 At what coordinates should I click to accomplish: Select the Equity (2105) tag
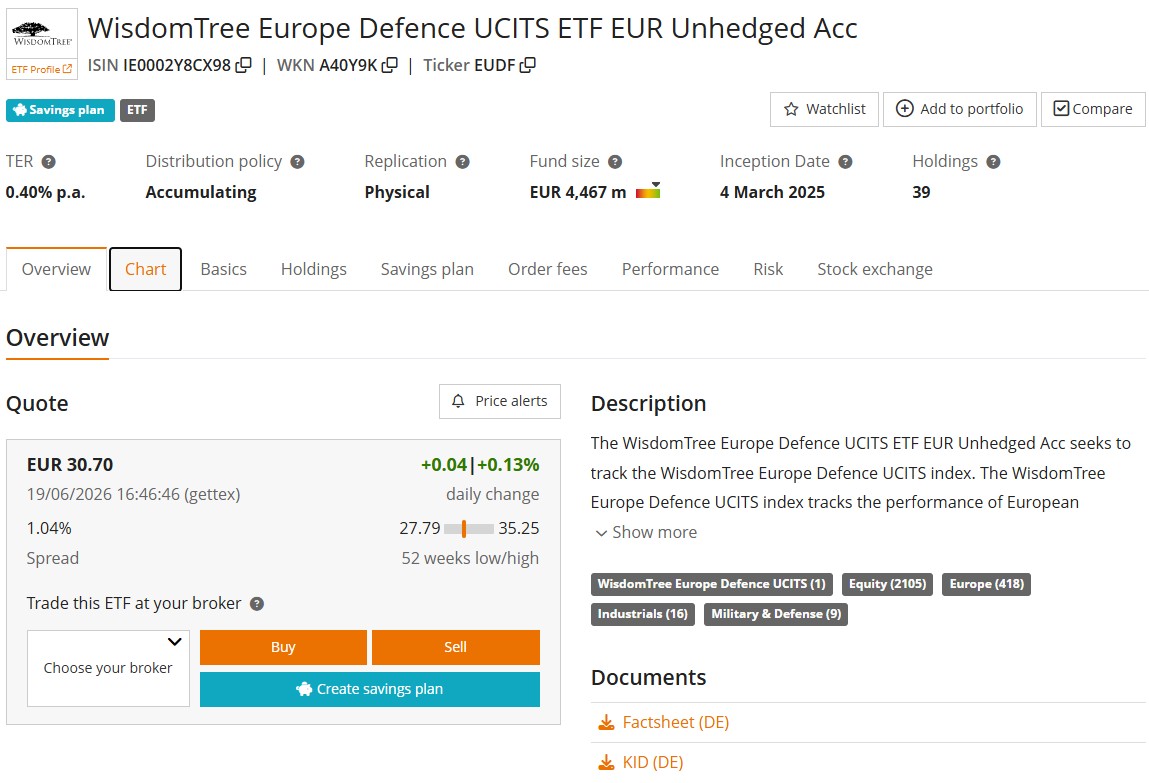[x=887, y=584]
